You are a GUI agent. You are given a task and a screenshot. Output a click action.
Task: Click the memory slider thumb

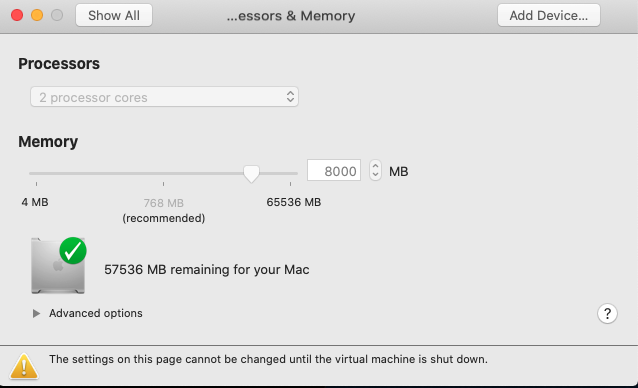[x=251, y=174]
